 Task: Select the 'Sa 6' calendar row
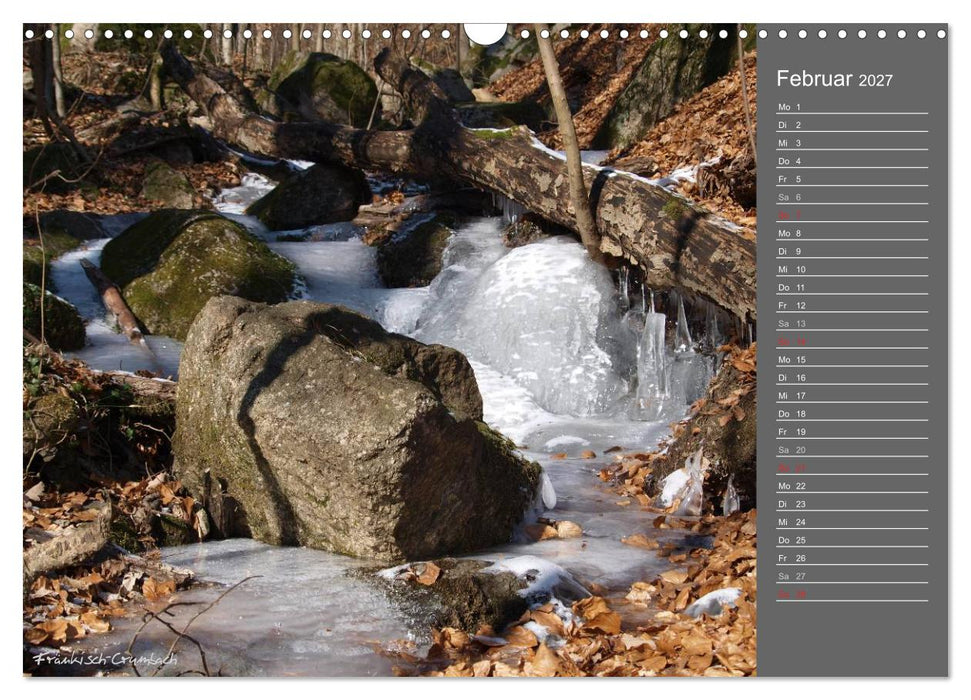(x=852, y=196)
